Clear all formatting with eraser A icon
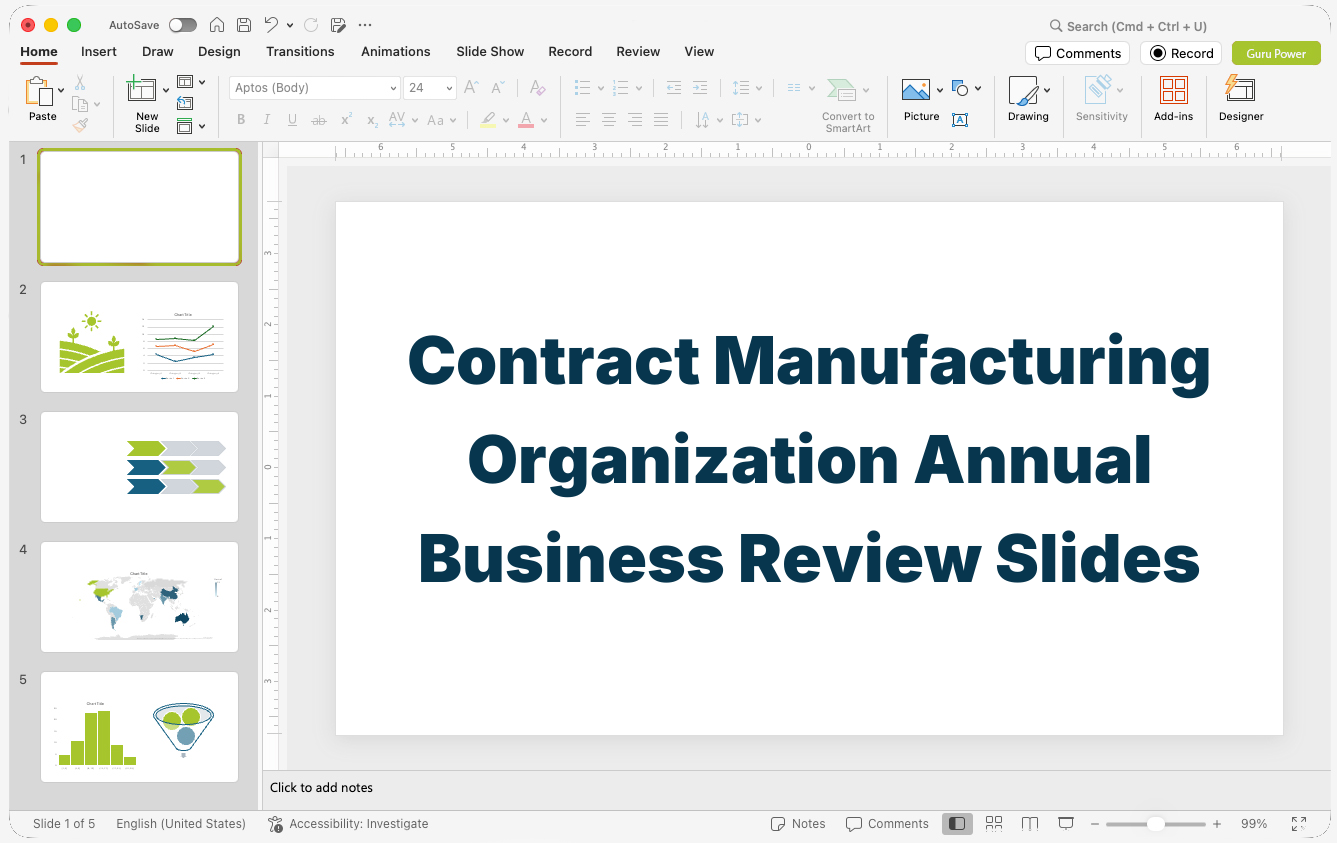Screen dimensions: 1337x843 537,88
